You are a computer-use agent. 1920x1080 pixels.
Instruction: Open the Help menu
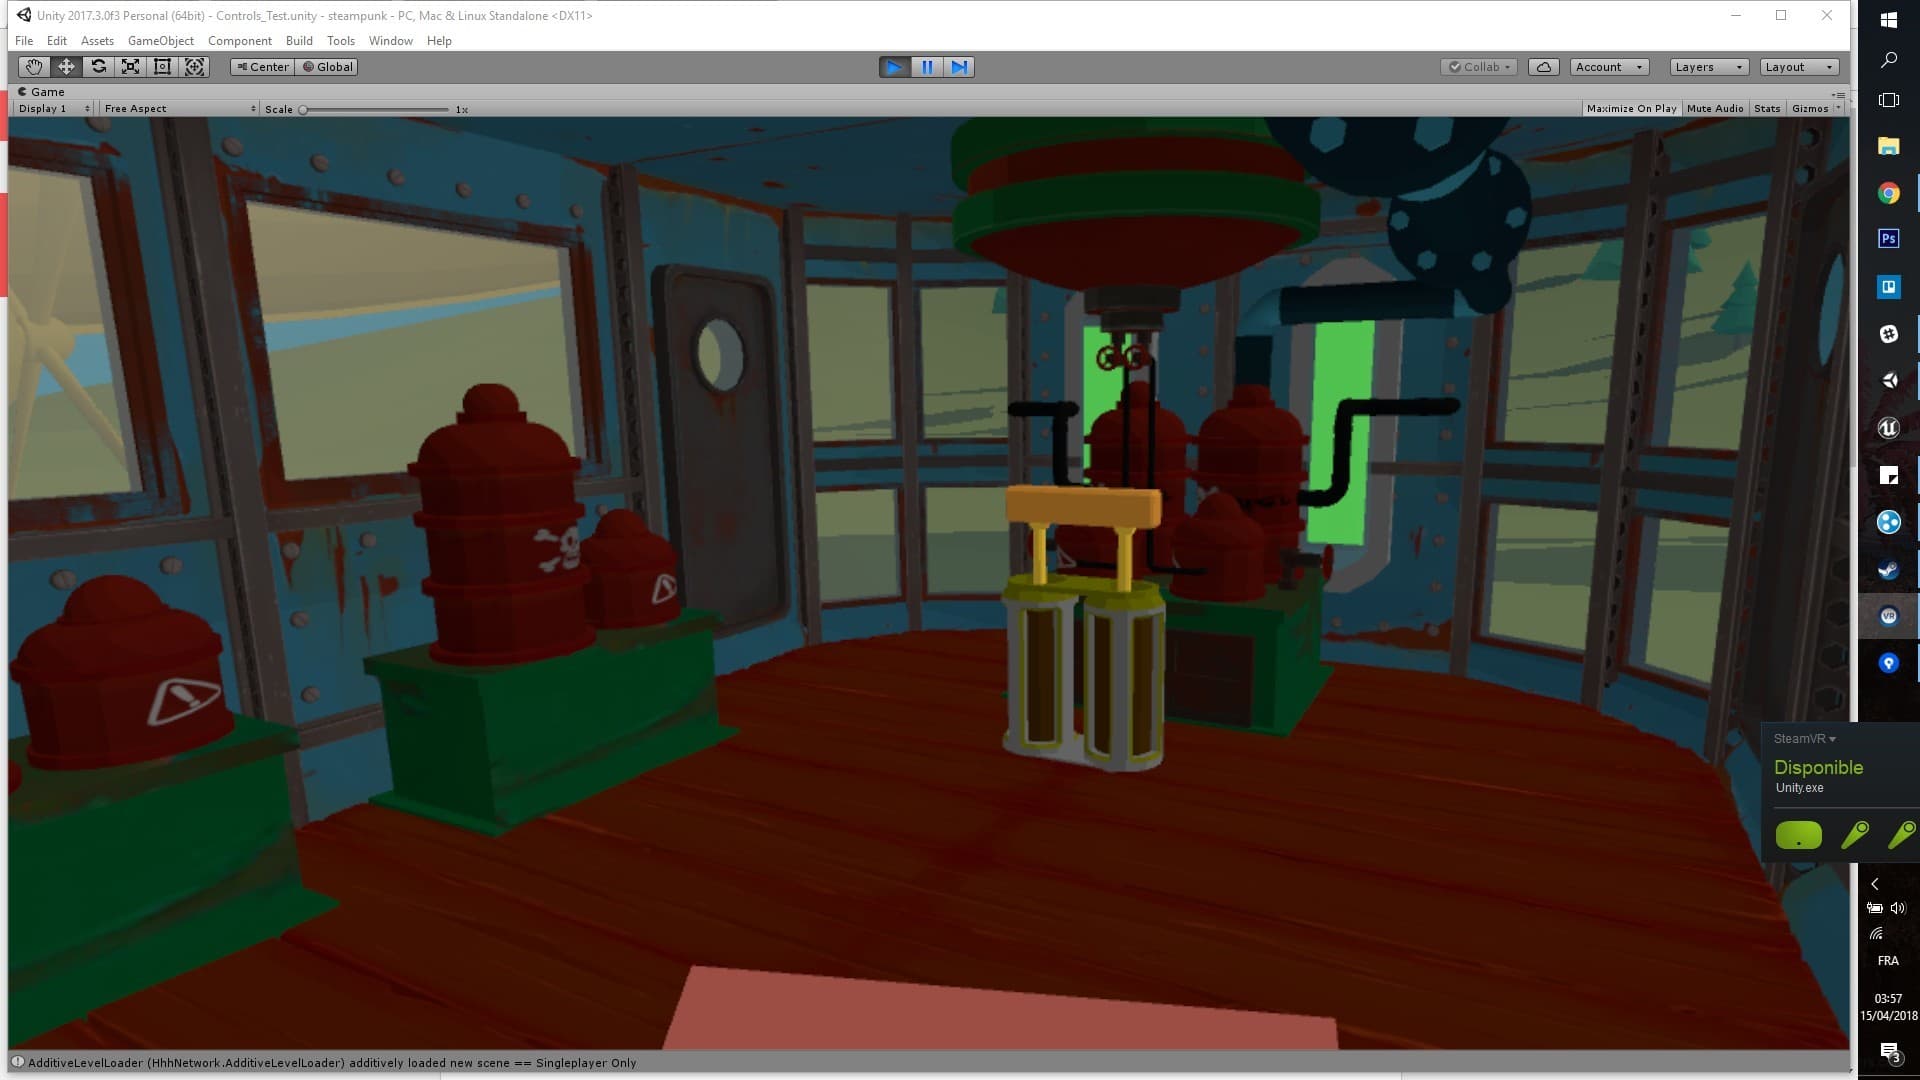click(439, 41)
